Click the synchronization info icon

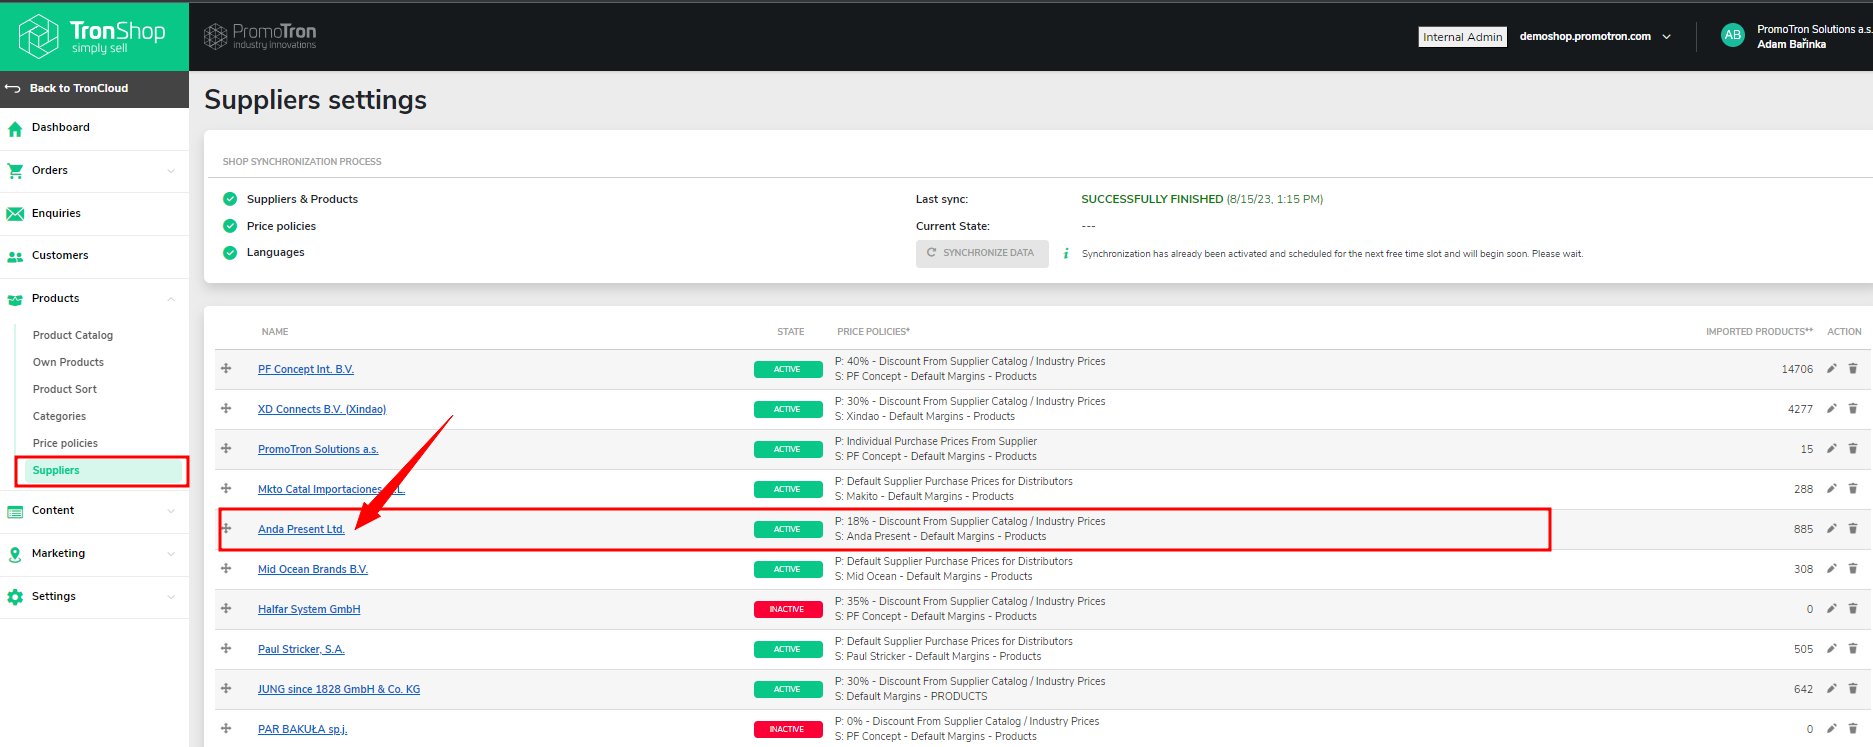point(1066,254)
